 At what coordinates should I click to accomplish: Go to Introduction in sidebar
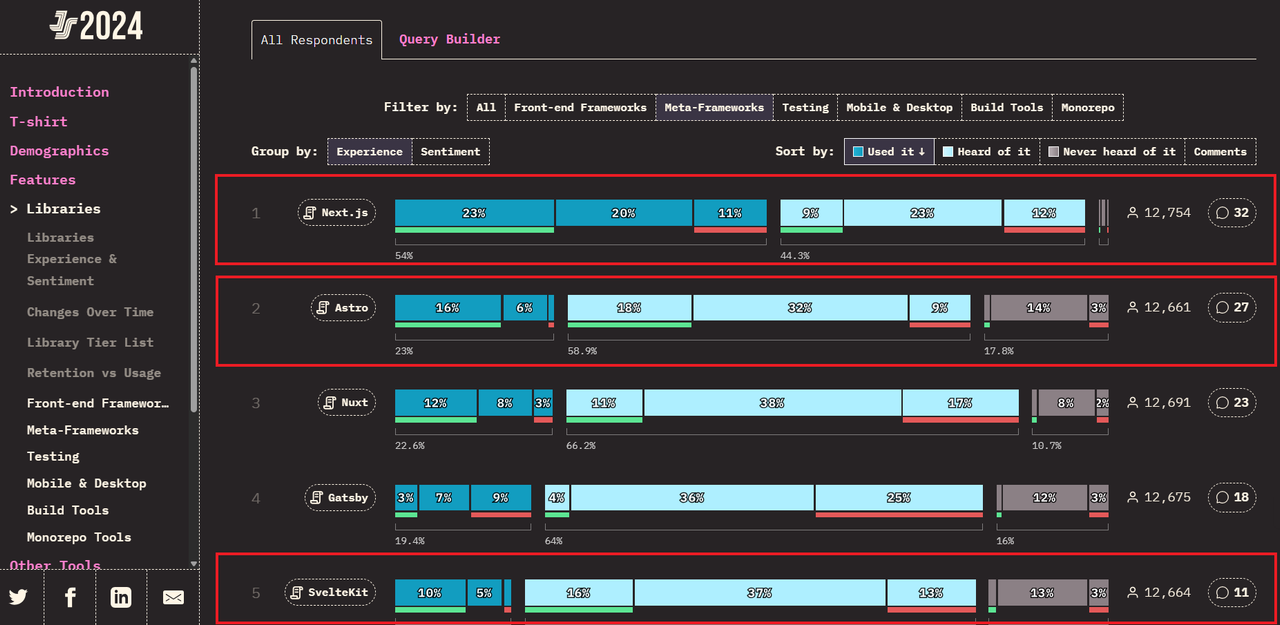[59, 92]
